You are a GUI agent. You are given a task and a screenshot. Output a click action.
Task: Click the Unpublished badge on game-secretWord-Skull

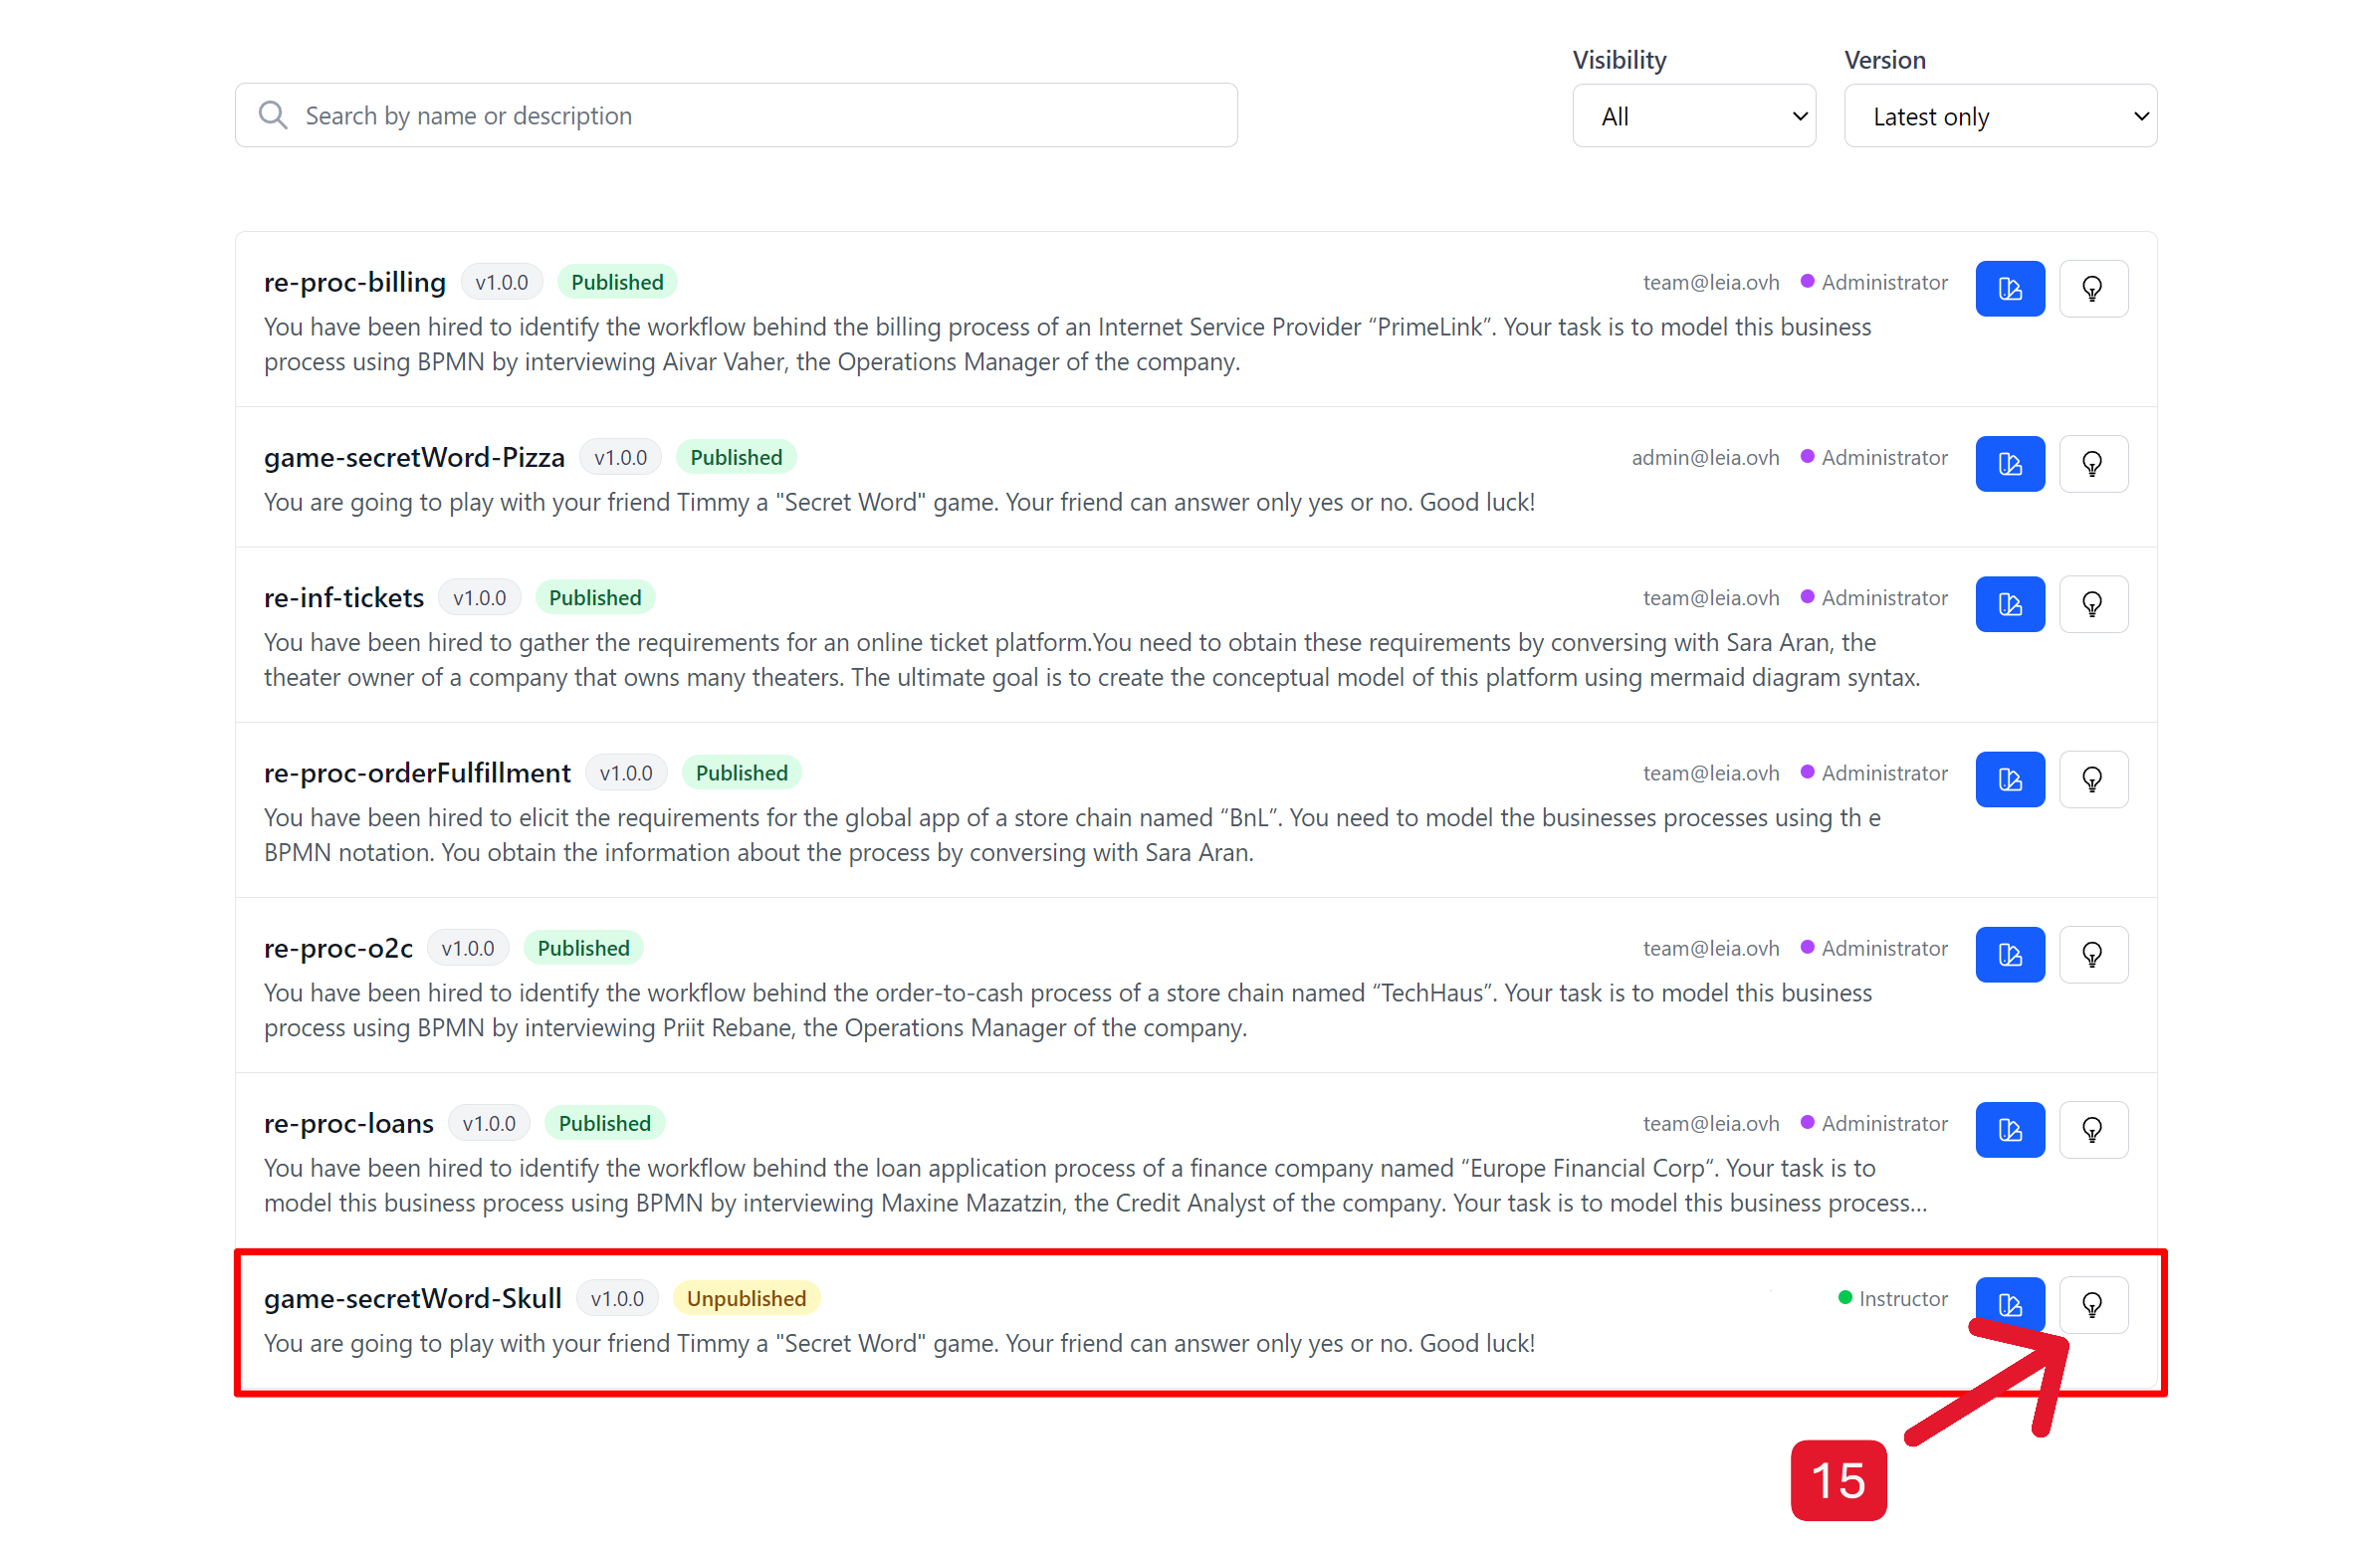pyautogui.click(x=746, y=1298)
